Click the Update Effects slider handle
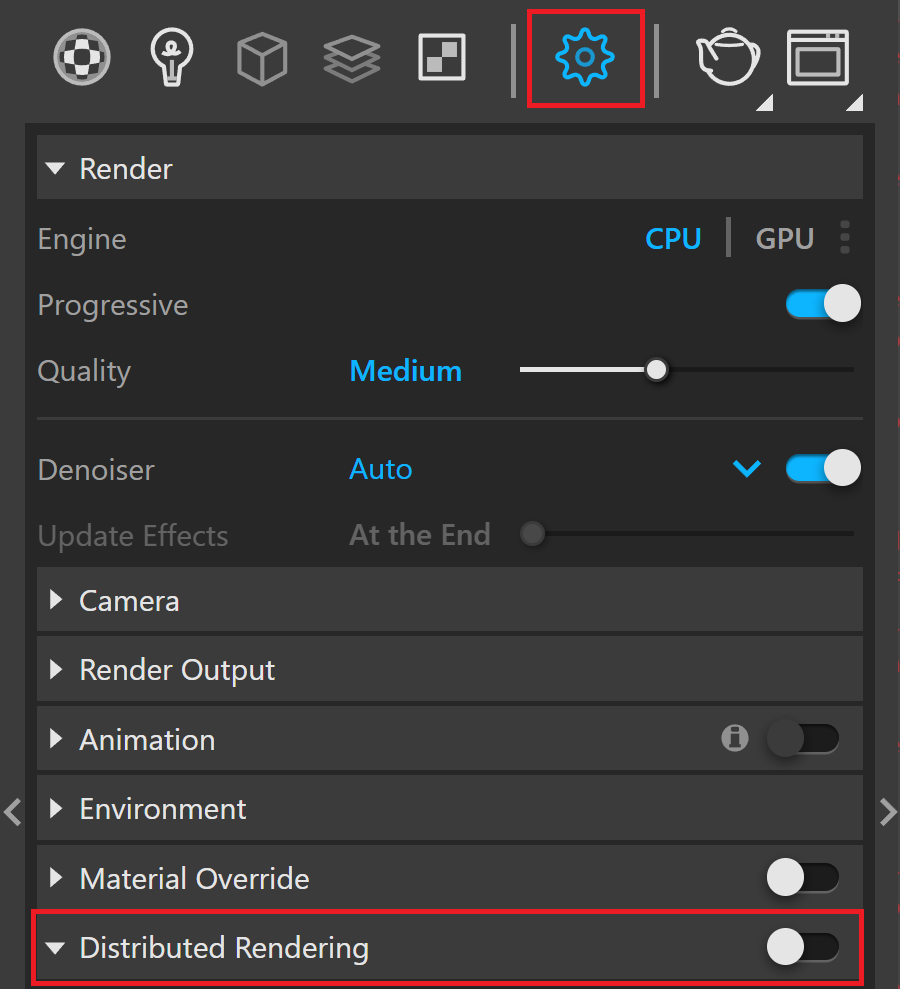Viewport: 900px width, 989px height. 532,534
